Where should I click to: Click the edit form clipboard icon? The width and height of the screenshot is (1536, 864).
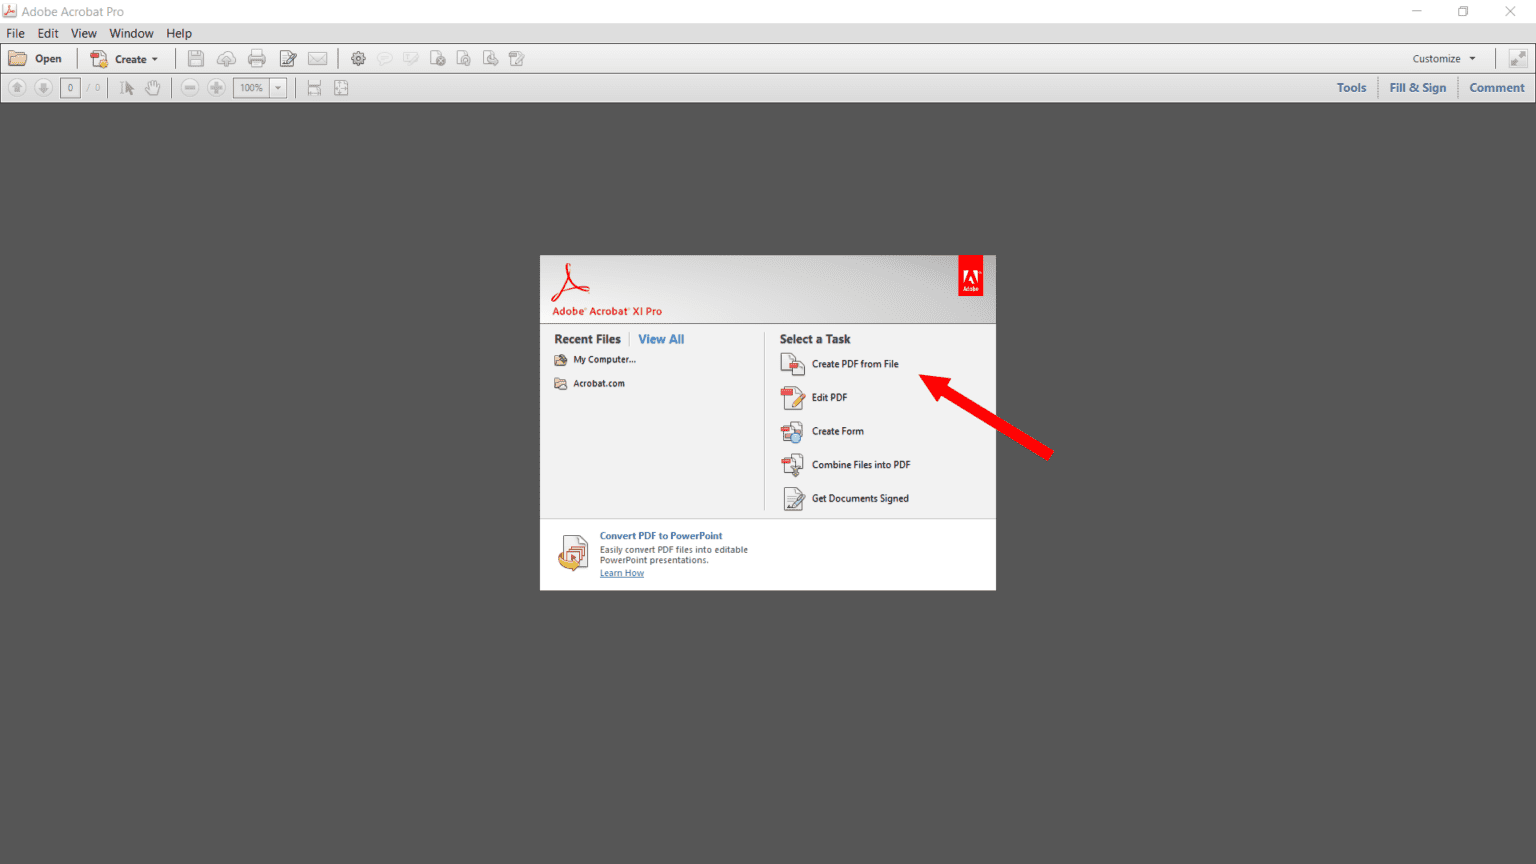click(517, 59)
